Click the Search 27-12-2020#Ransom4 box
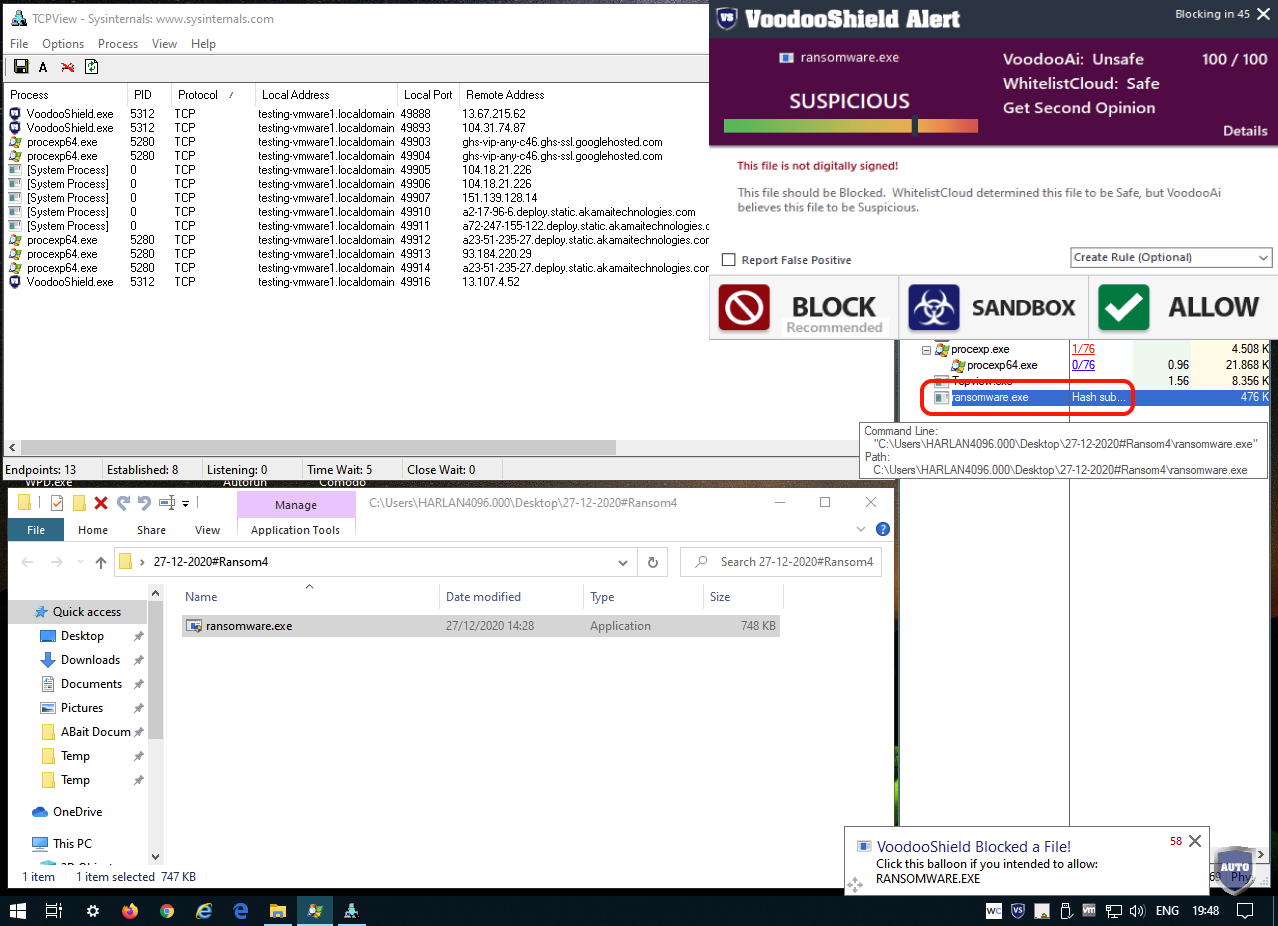Screen dimensions: 1278x926 click(x=780, y=562)
